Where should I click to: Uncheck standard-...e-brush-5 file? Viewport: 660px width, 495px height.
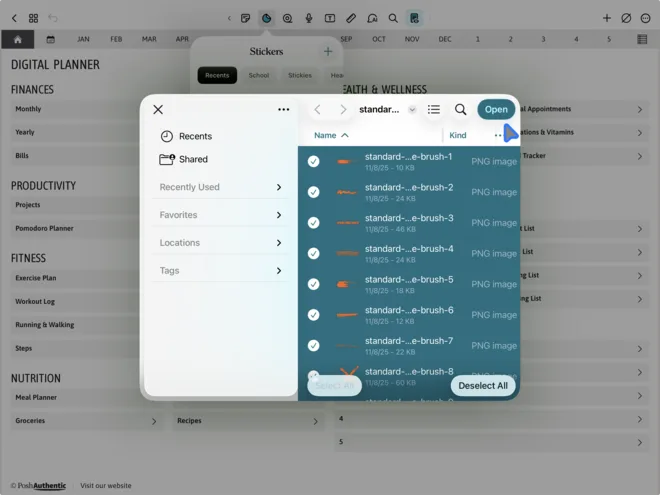click(x=314, y=284)
